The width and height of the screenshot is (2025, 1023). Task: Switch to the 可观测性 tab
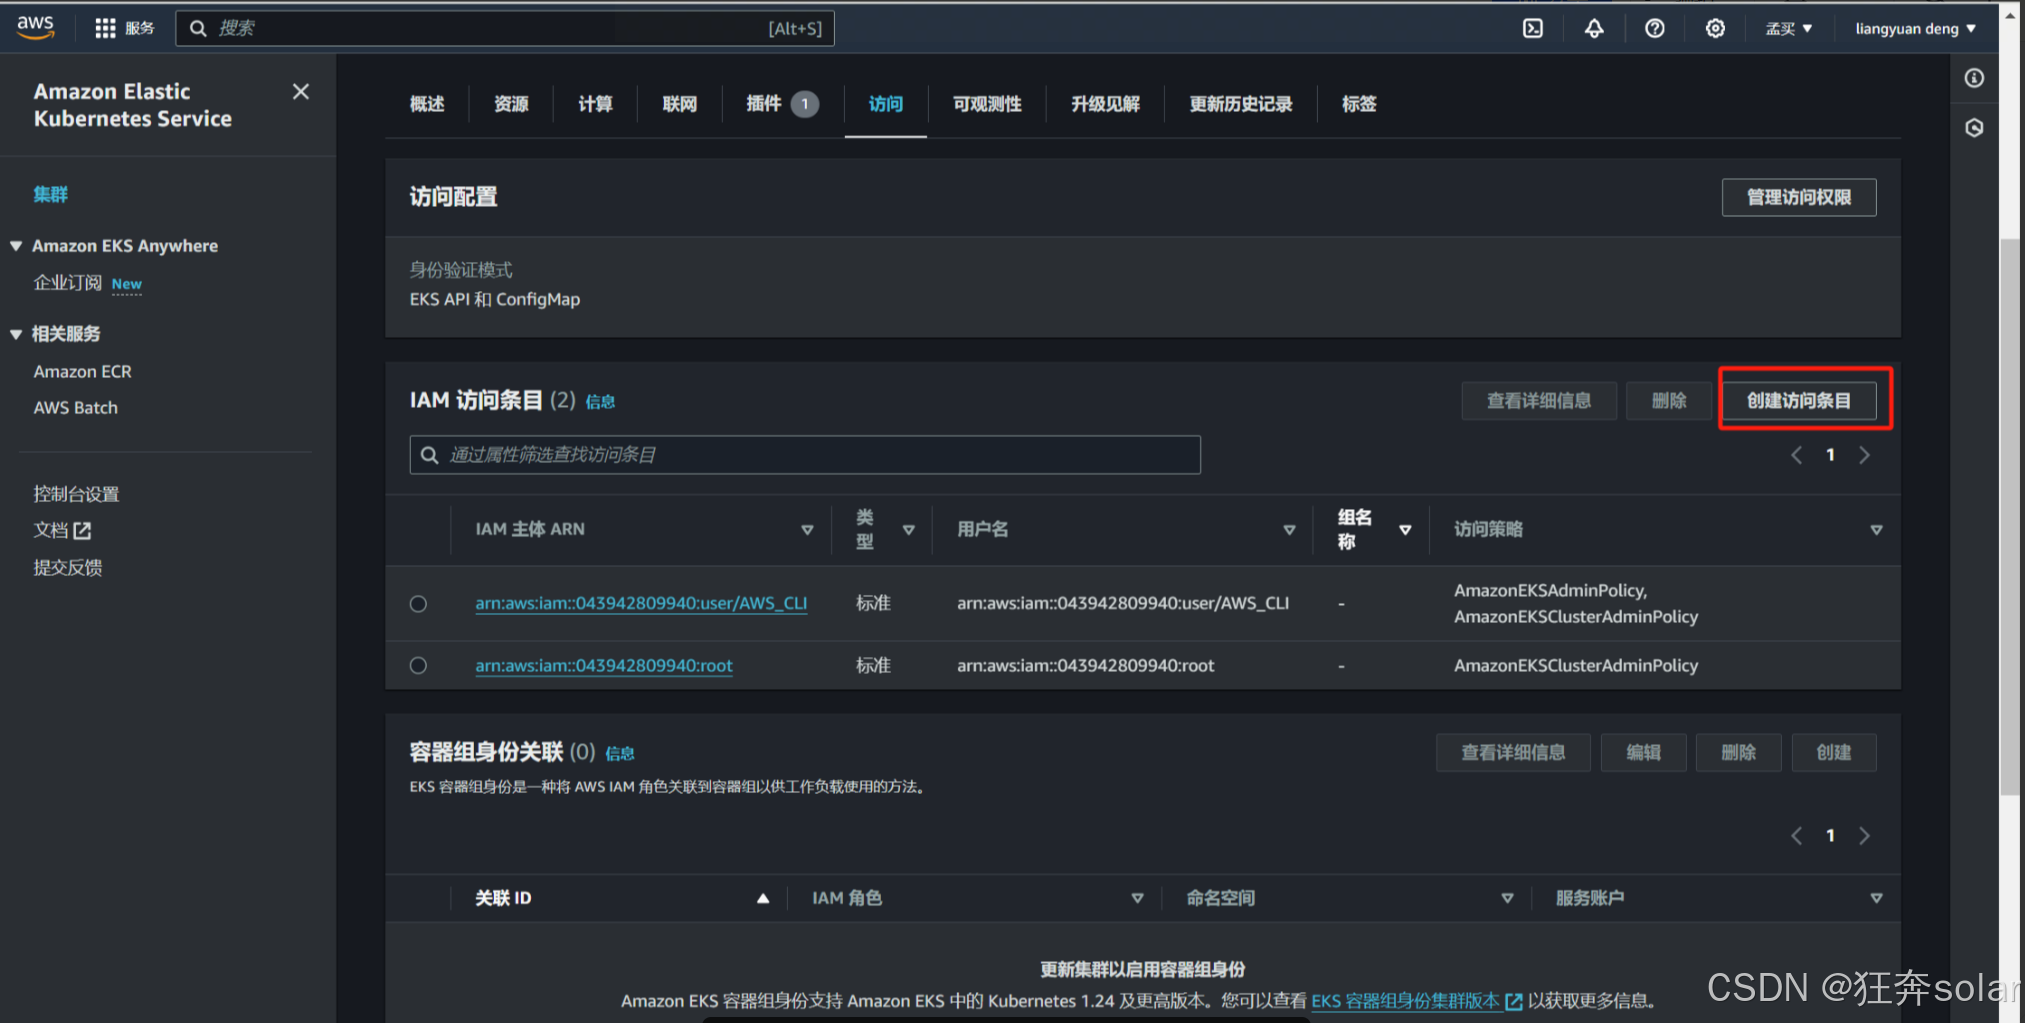[x=987, y=104]
